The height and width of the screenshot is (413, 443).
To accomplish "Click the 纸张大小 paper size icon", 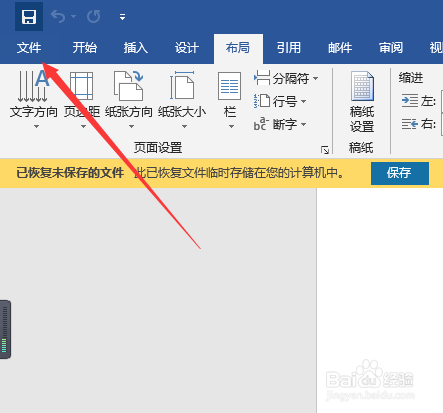I will coord(182,86).
